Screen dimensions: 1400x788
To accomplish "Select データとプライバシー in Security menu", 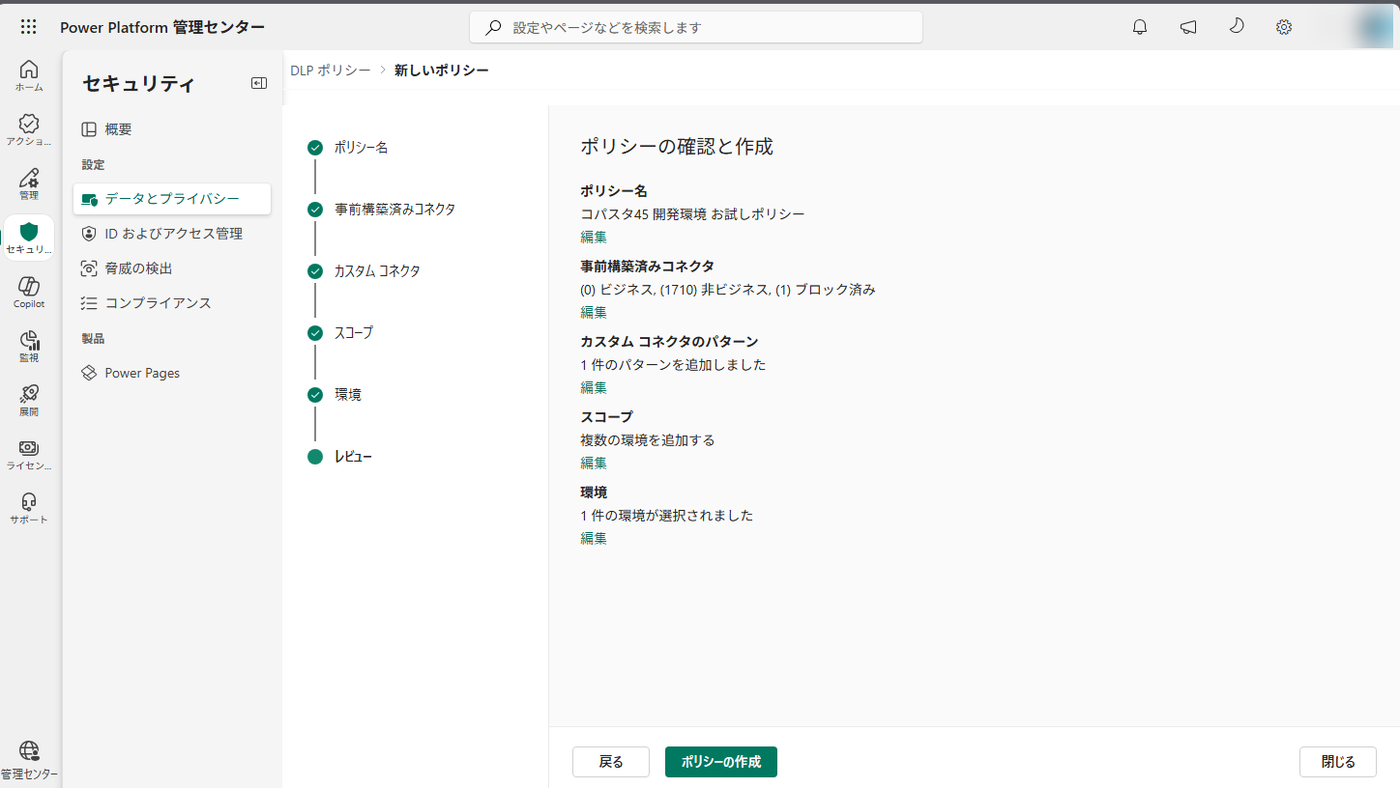I will pyautogui.click(x=172, y=199).
